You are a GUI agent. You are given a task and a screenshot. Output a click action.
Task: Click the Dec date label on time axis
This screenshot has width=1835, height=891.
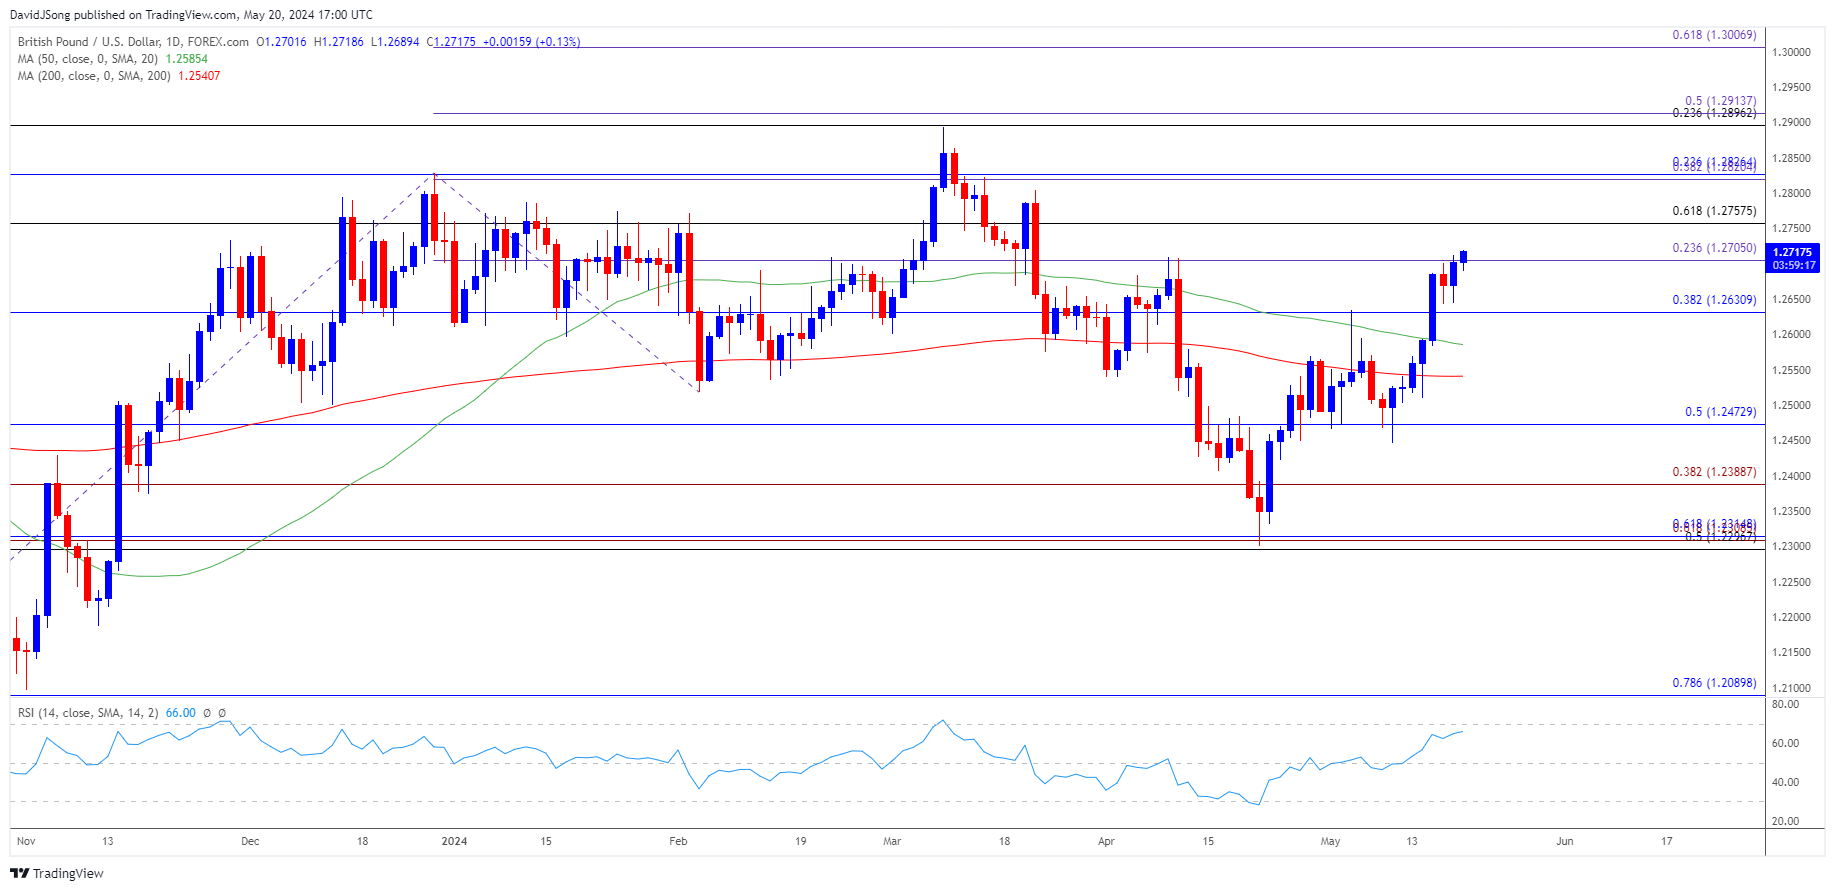tap(250, 842)
